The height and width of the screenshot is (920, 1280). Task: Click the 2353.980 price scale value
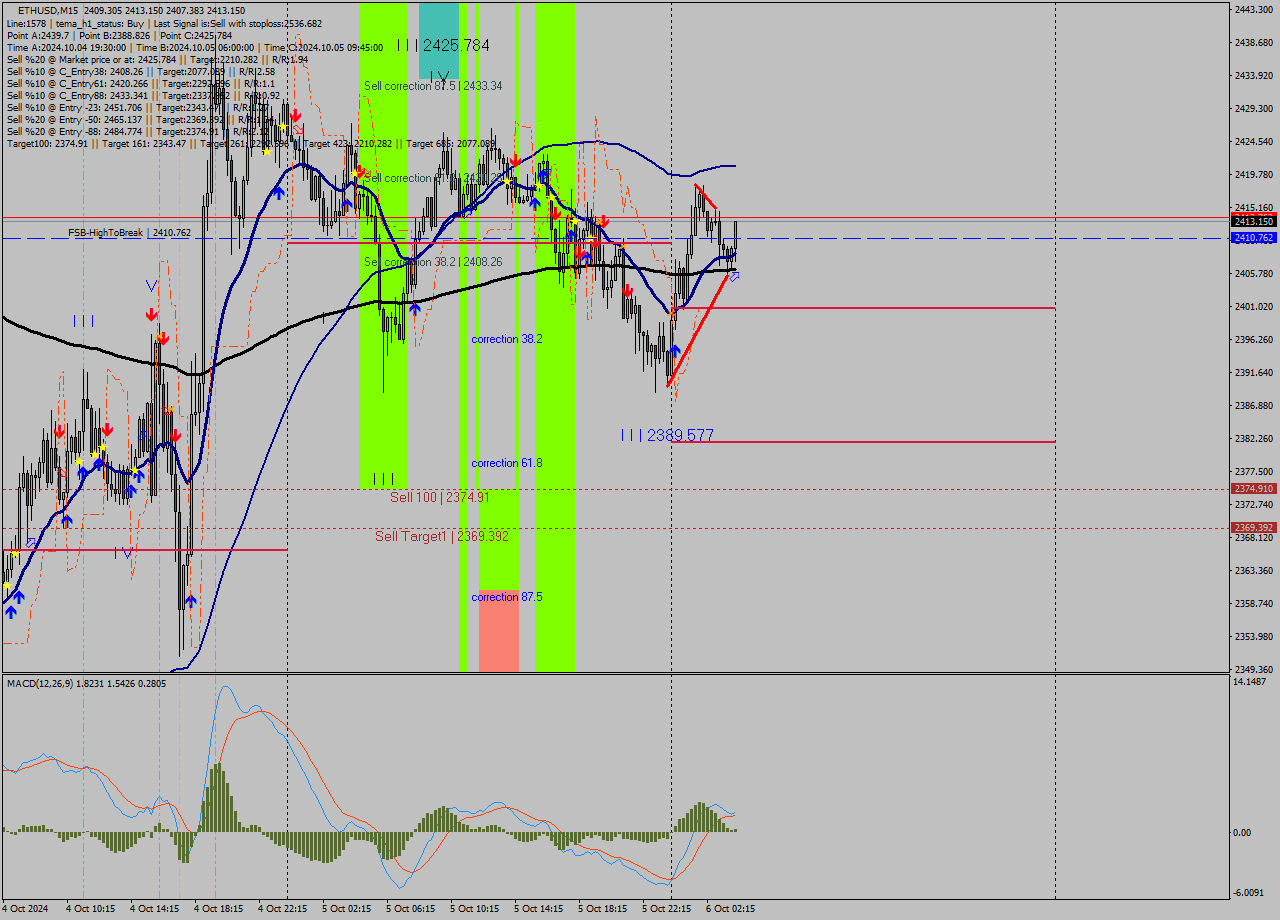pyautogui.click(x=1253, y=636)
